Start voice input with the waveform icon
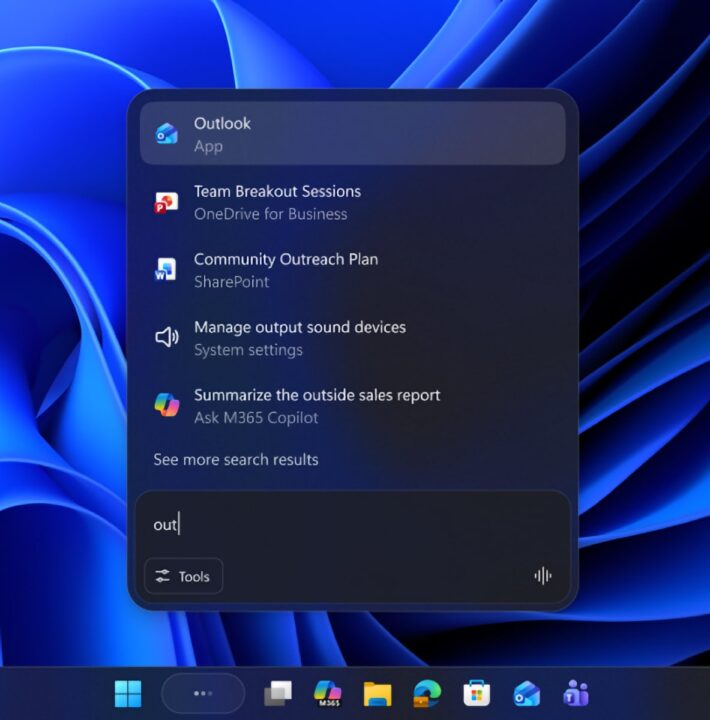This screenshot has height=720, width=710. click(x=543, y=576)
